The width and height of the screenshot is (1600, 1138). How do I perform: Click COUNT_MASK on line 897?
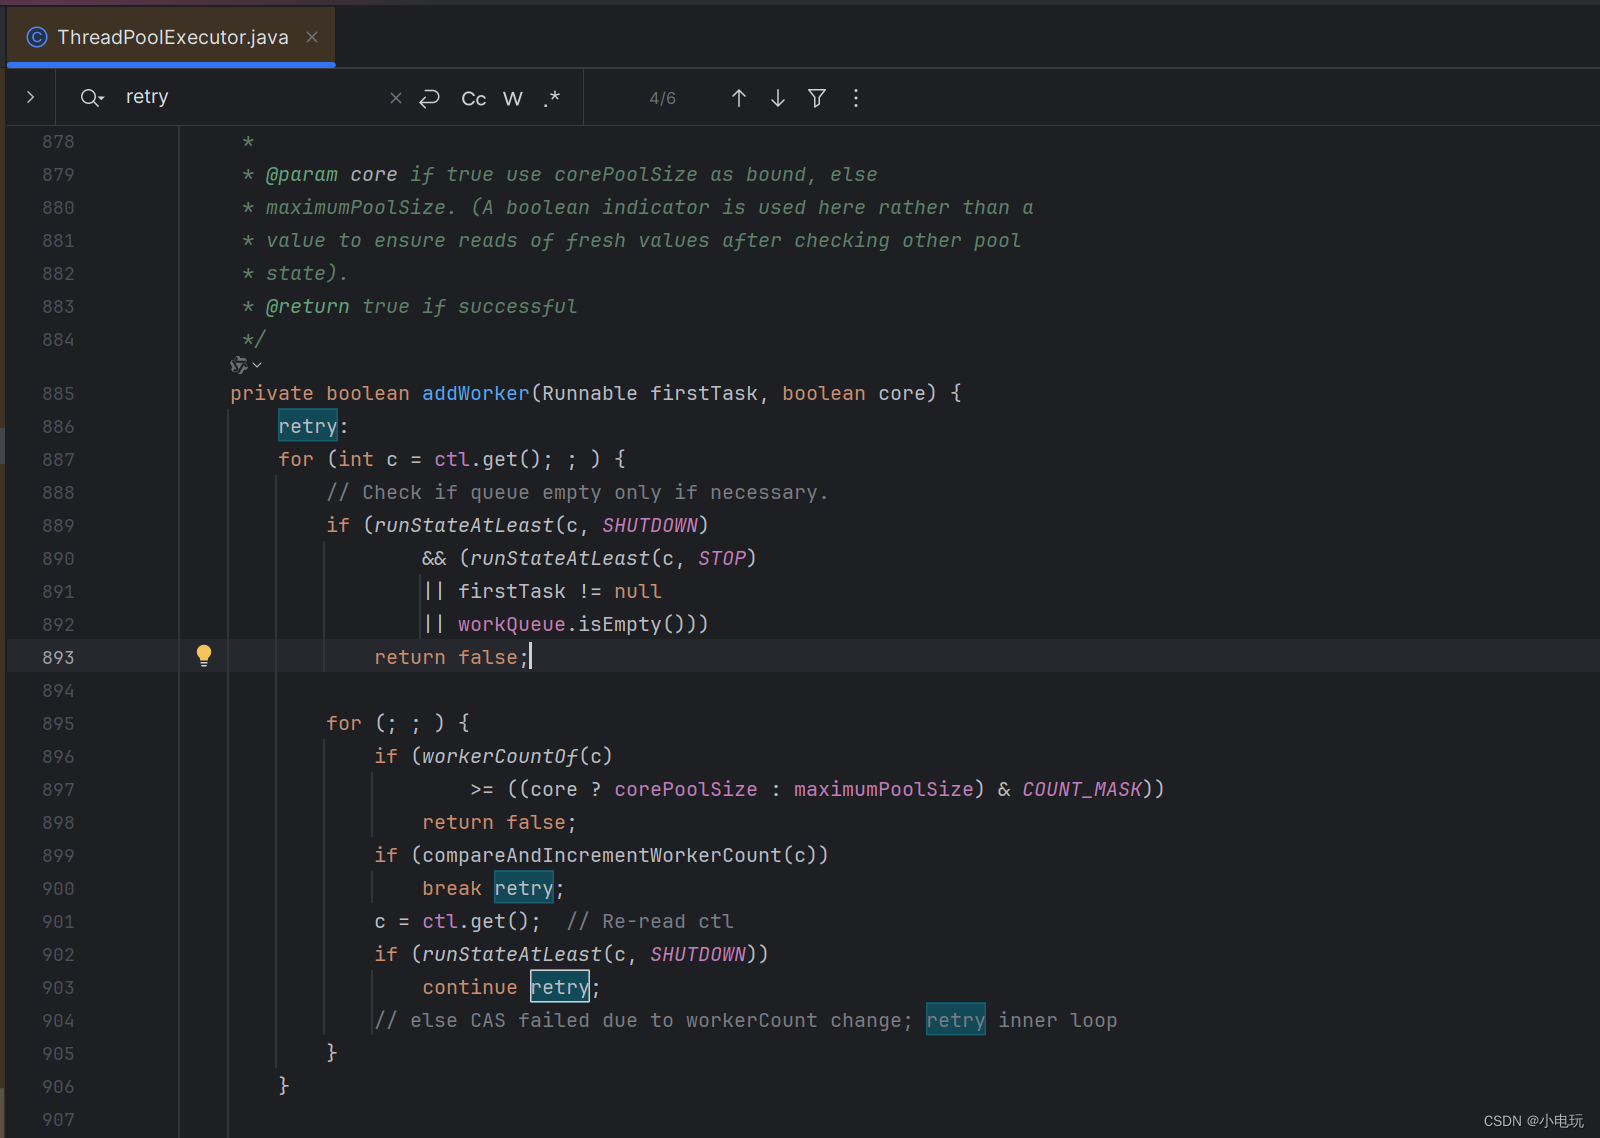[1082, 789]
